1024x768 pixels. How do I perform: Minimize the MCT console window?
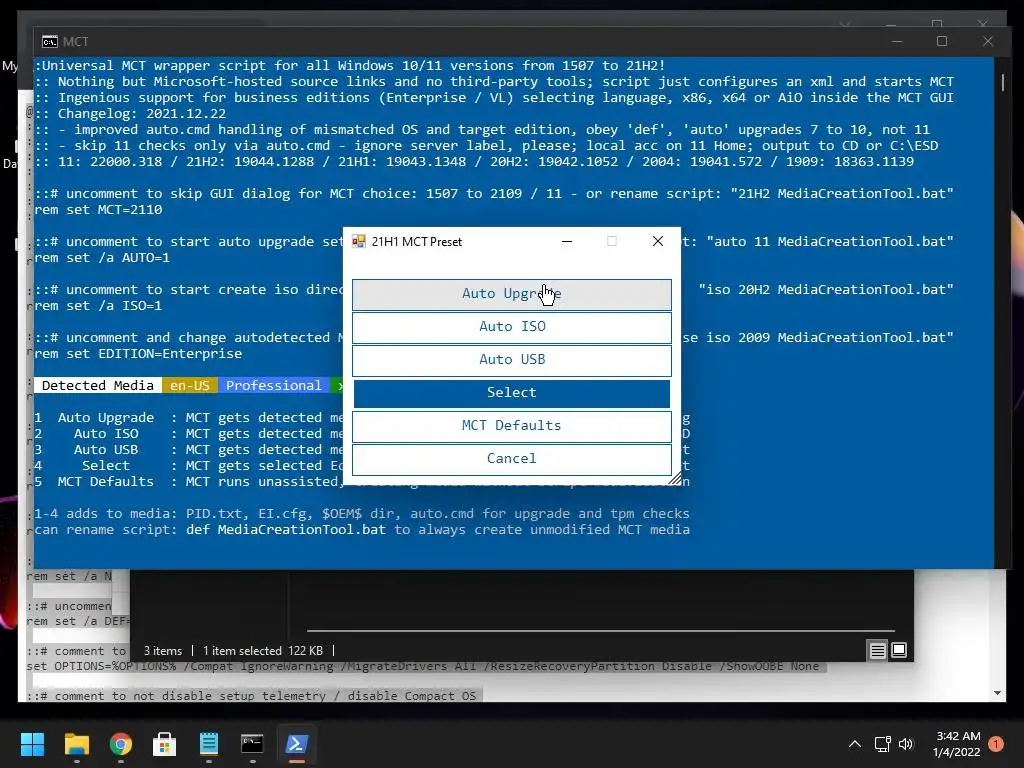[x=897, y=41]
